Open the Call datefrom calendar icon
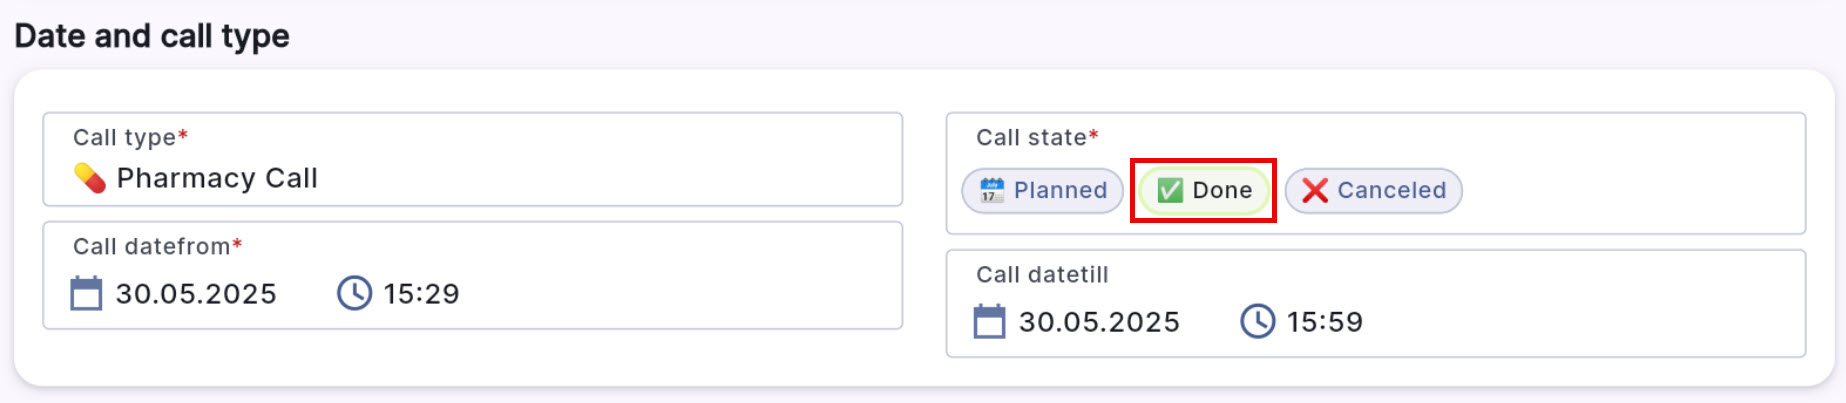1846x403 pixels. click(87, 294)
